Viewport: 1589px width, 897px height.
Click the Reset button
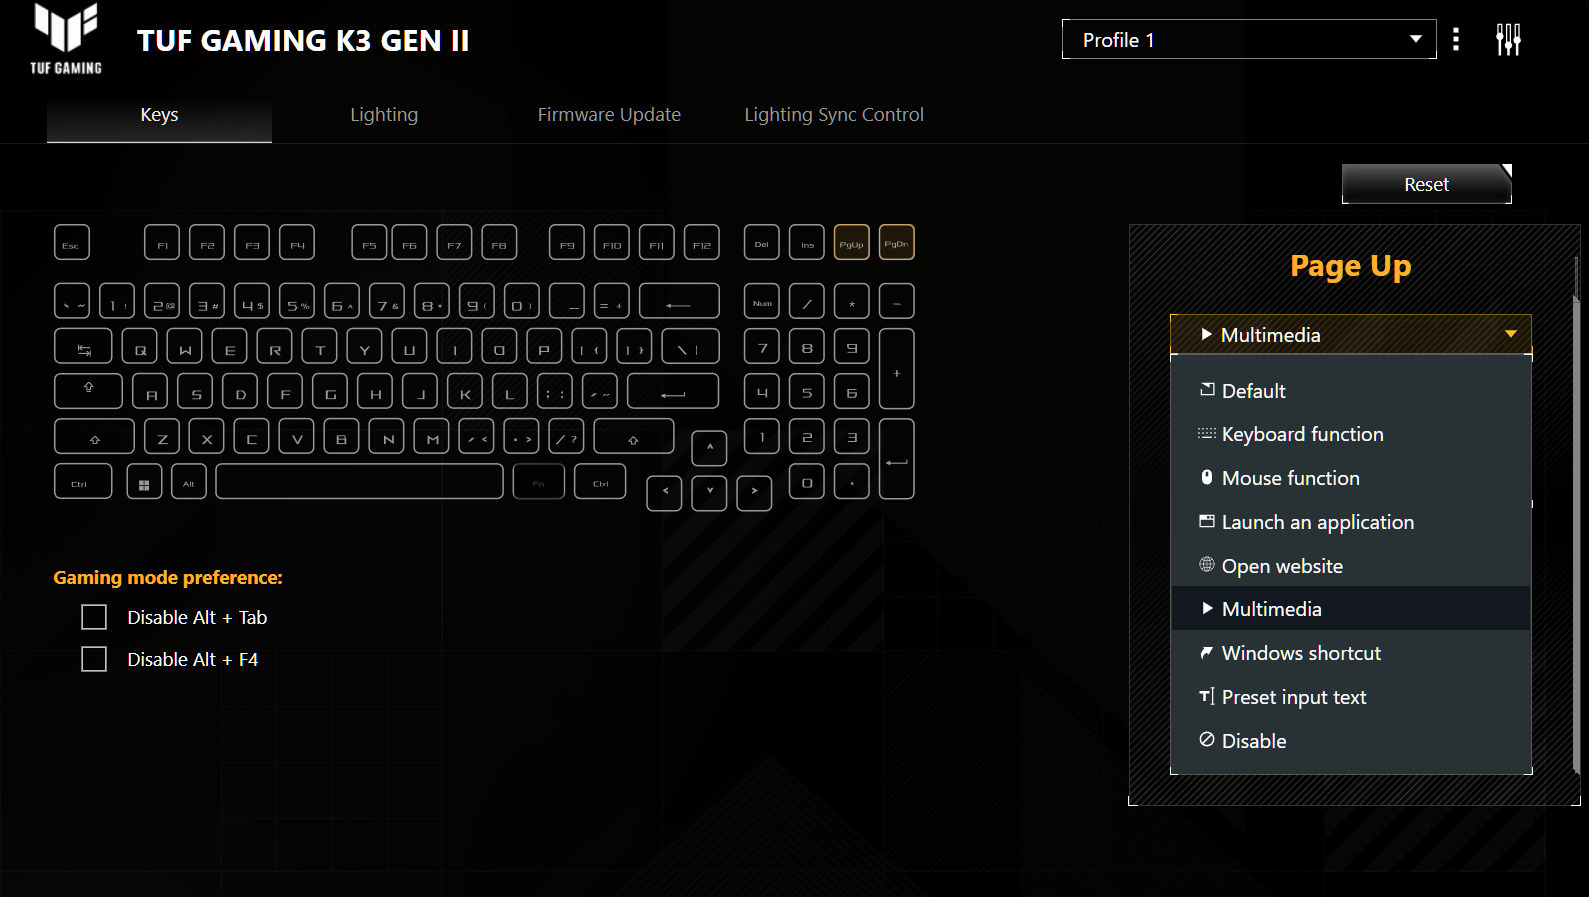pos(1427,184)
